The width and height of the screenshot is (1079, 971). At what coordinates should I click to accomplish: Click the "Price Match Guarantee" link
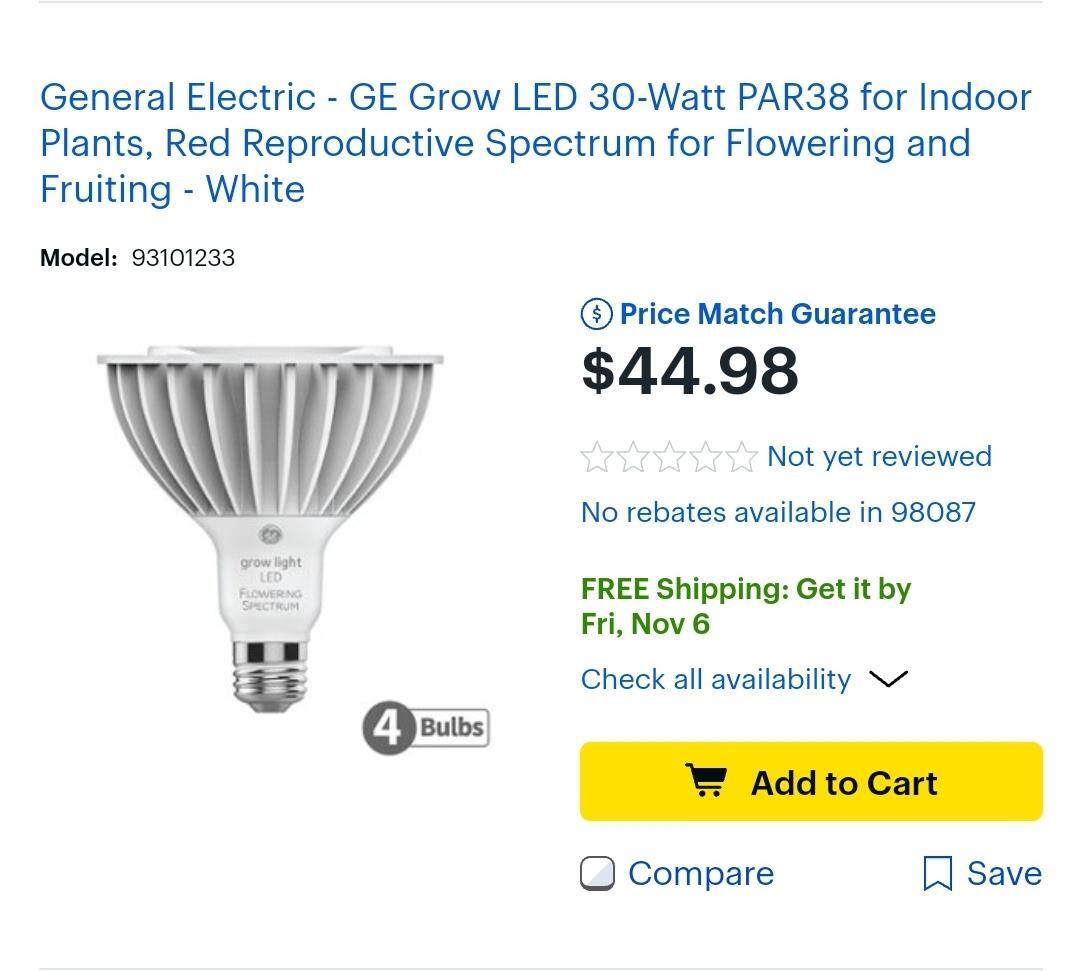point(778,314)
